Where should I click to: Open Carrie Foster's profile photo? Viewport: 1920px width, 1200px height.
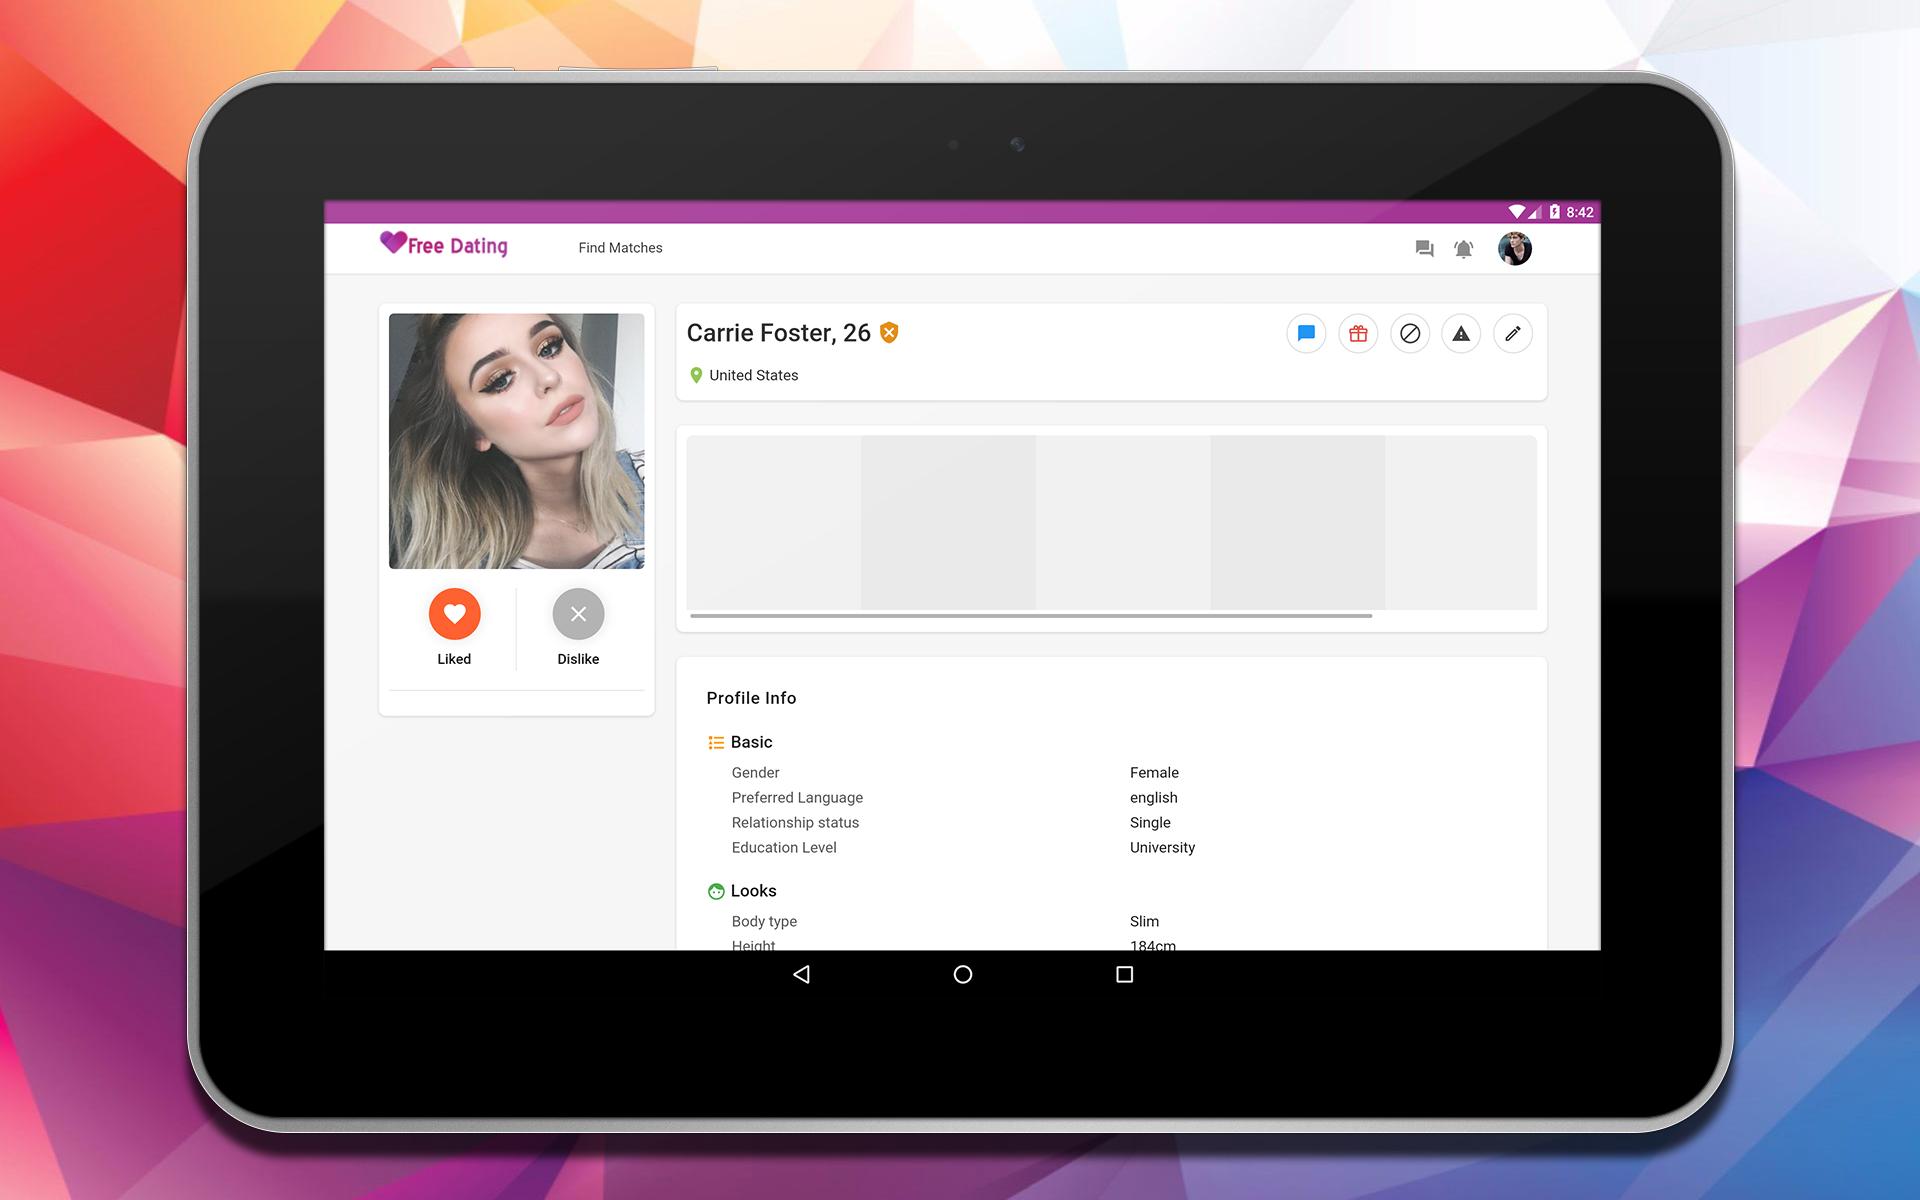coord(516,441)
